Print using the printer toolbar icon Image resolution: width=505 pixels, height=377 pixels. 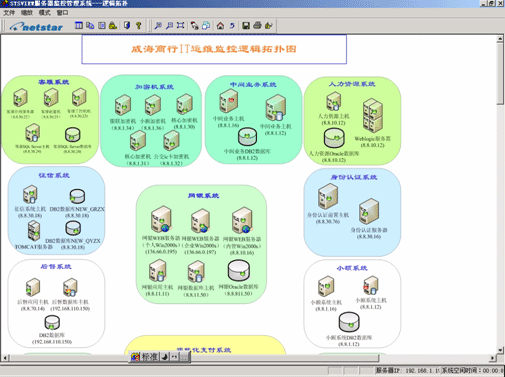tap(257, 26)
